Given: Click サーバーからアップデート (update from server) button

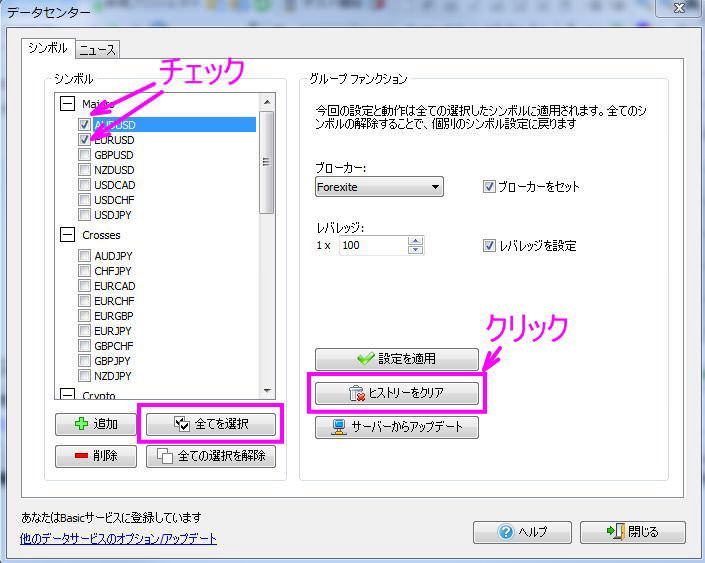Looking at the screenshot, I should tap(396, 428).
